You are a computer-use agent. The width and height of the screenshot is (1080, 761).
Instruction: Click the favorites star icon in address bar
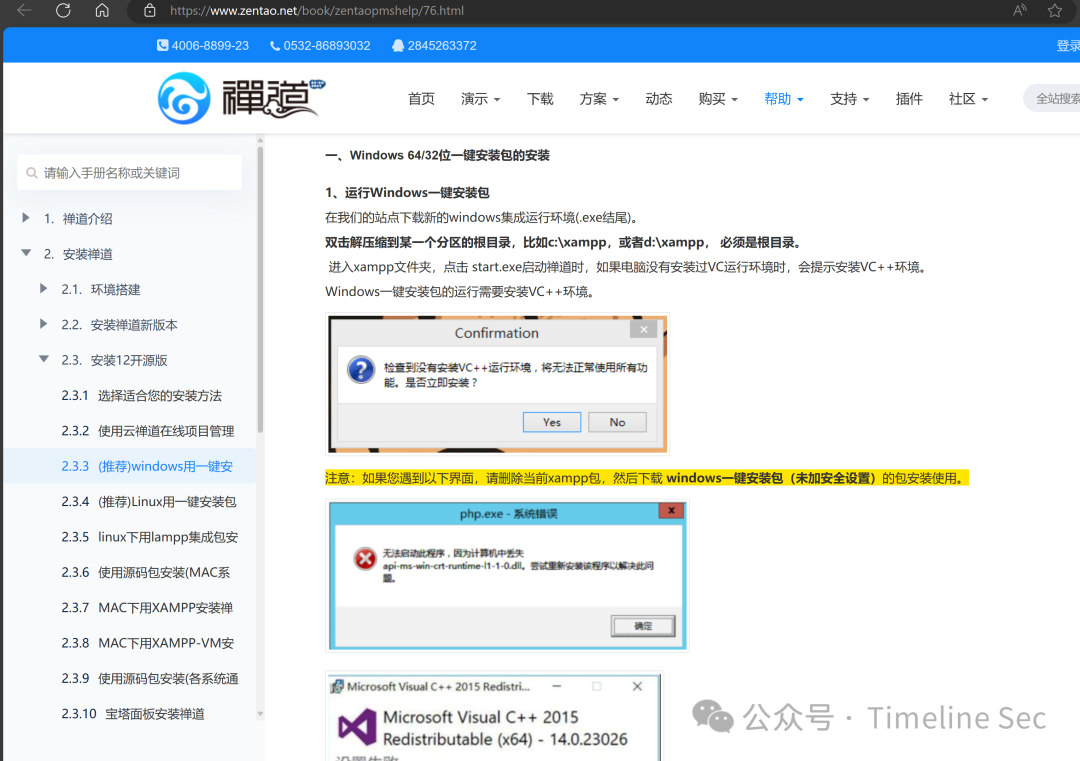(x=1054, y=11)
